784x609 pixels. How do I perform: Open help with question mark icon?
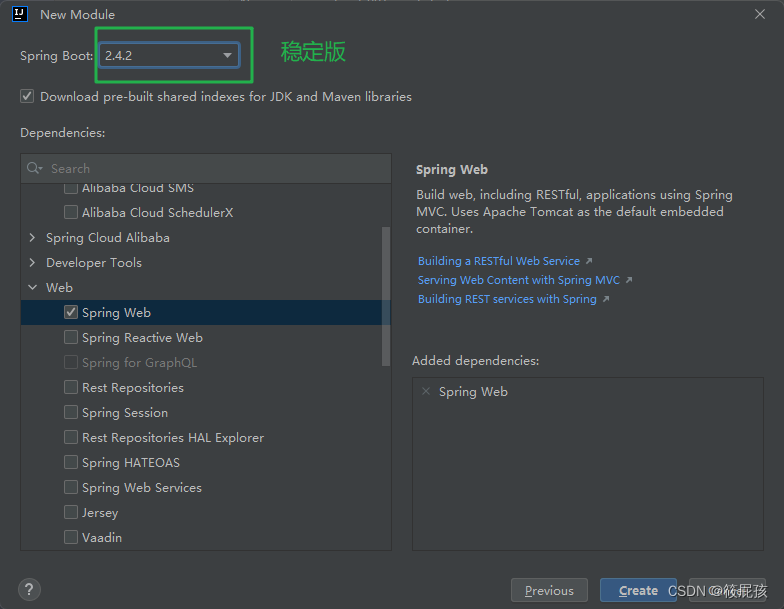point(30,590)
